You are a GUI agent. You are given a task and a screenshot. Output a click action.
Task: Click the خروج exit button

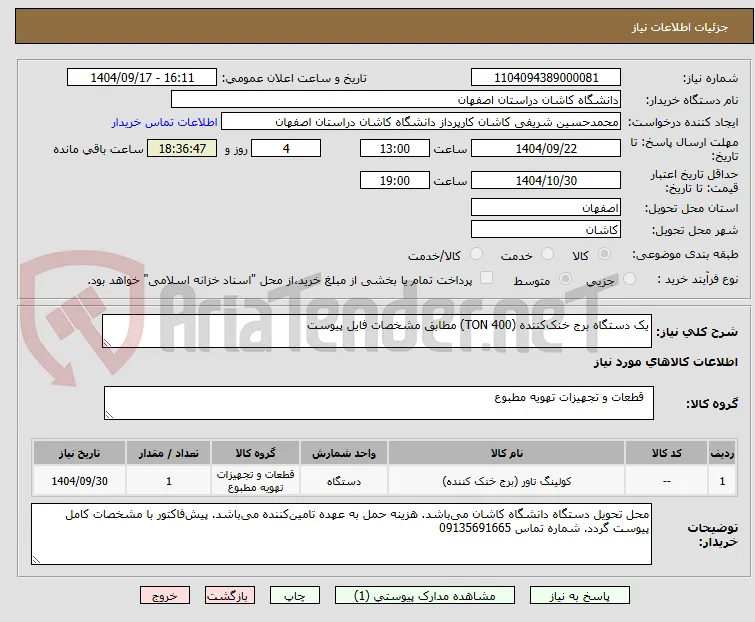pyautogui.click(x=165, y=596)
